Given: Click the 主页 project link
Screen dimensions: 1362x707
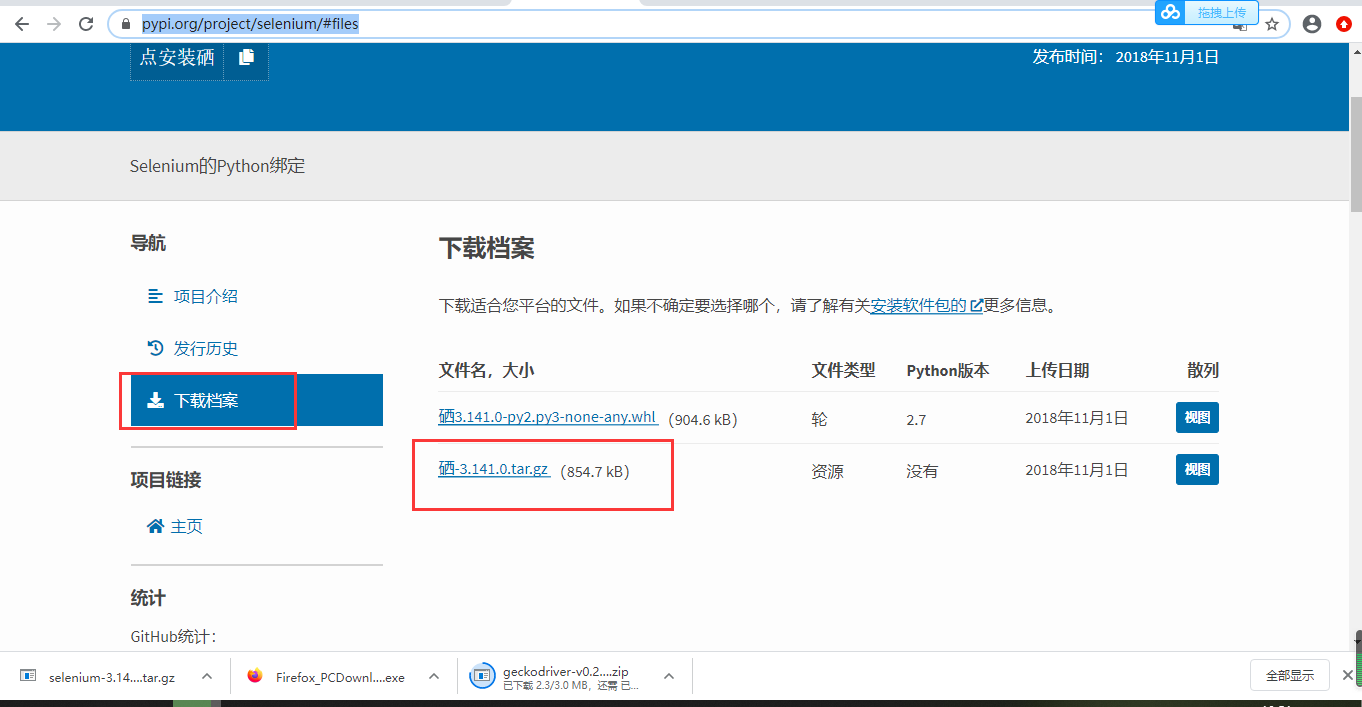Looking at the screenshot, I should (186, 526).
